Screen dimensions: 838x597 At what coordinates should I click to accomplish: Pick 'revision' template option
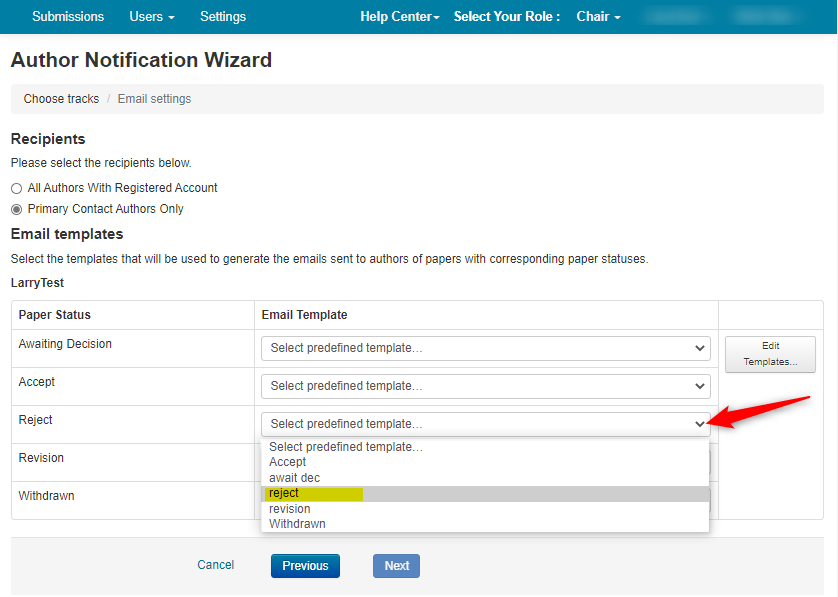tap(289, 509)
